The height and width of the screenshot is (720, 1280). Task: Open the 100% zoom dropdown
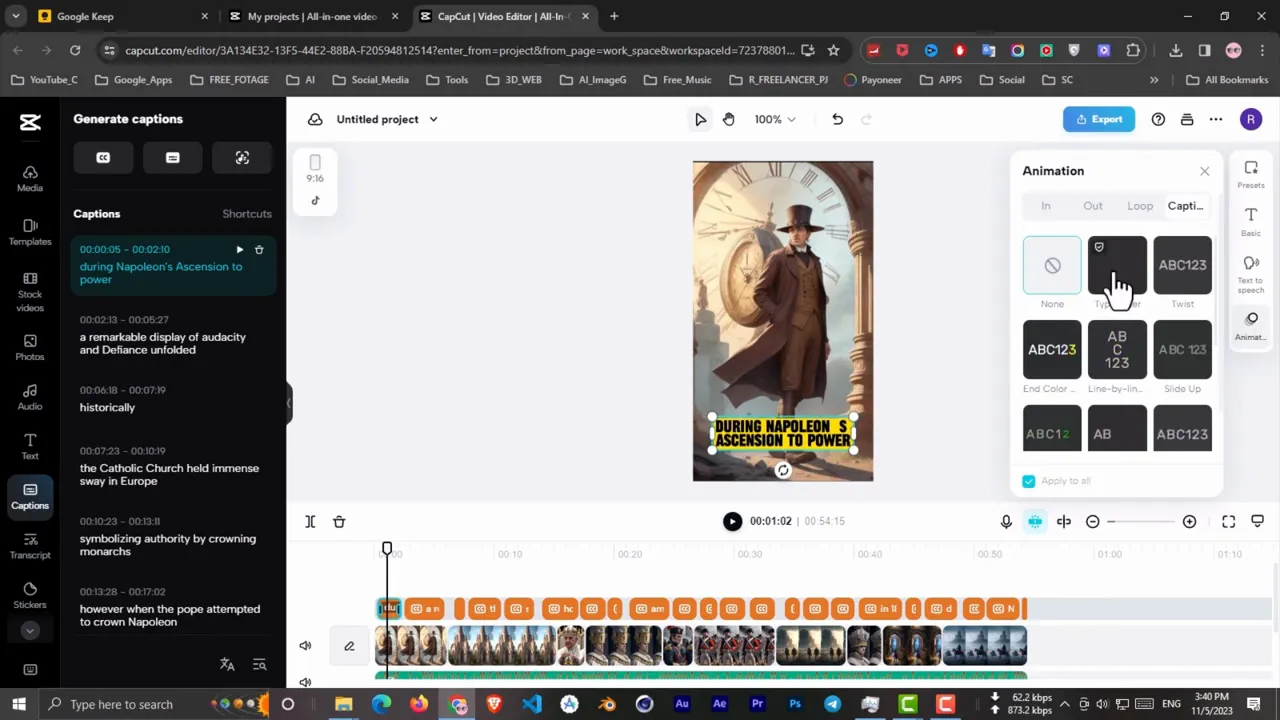click(775, 120)
